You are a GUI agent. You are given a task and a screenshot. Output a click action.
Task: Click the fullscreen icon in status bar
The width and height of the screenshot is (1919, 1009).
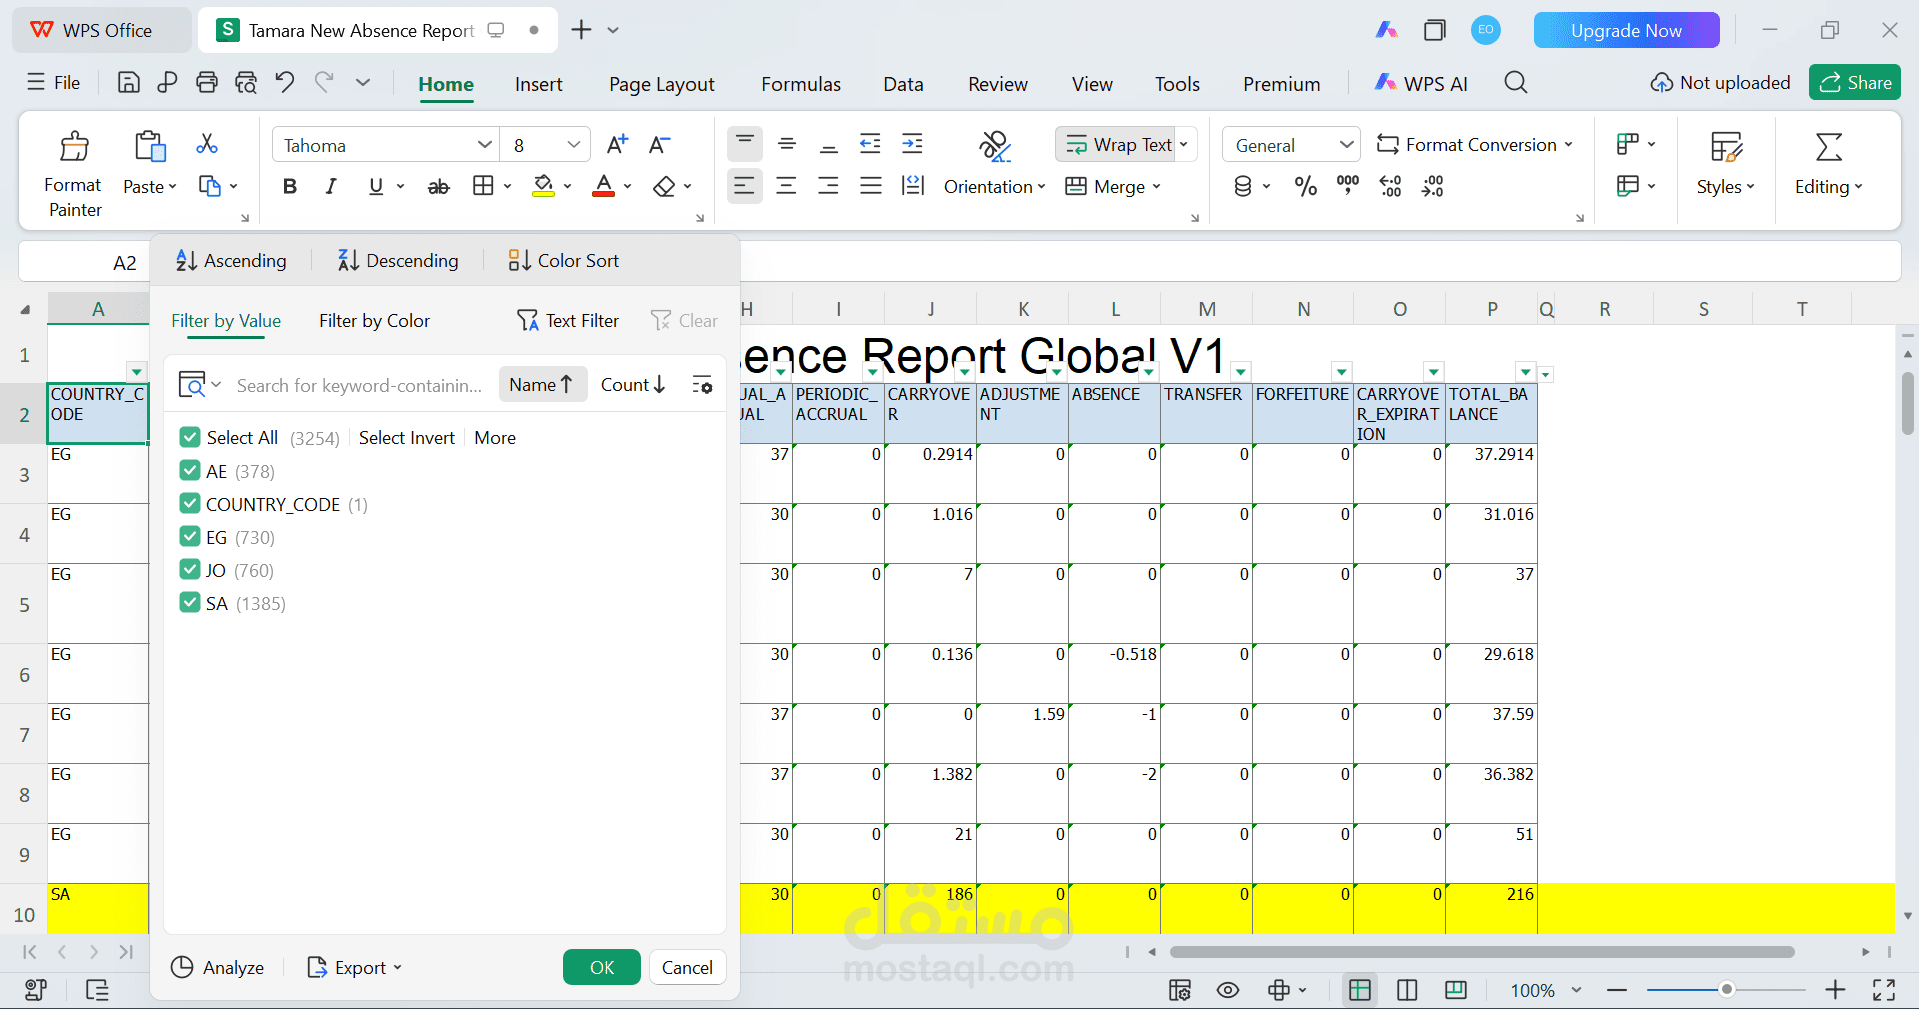[1884, 990]
